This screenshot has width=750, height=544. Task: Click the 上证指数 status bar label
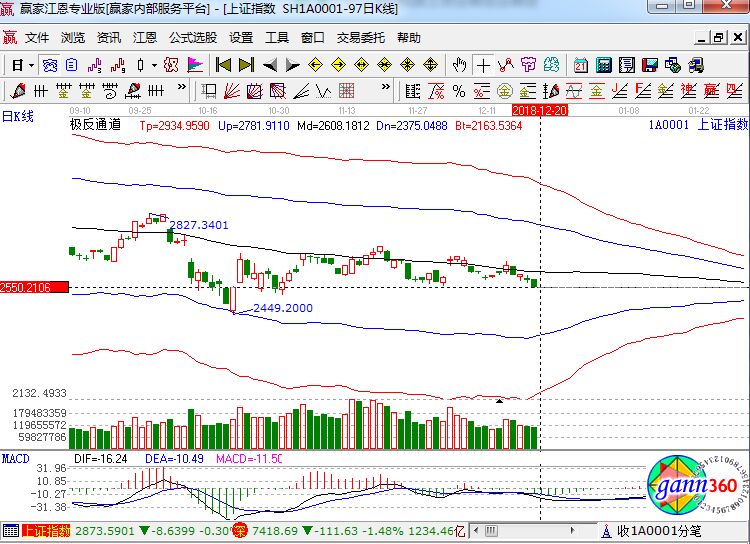(x=45, y=529)
